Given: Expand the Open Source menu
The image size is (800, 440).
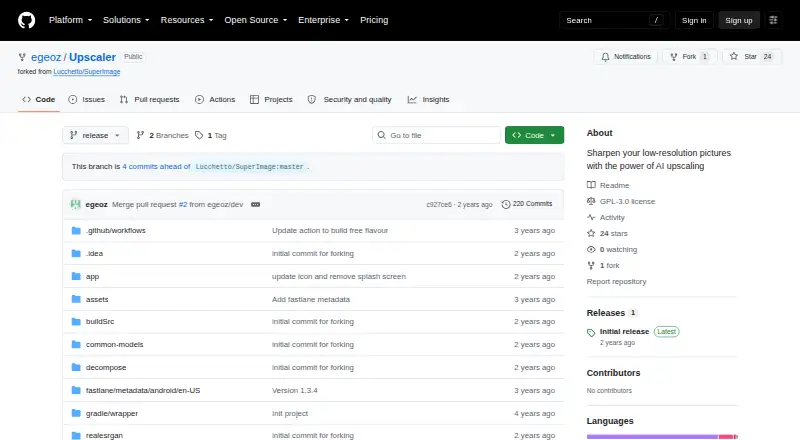Looking at the screenshot, I should (x=256, y=20).
